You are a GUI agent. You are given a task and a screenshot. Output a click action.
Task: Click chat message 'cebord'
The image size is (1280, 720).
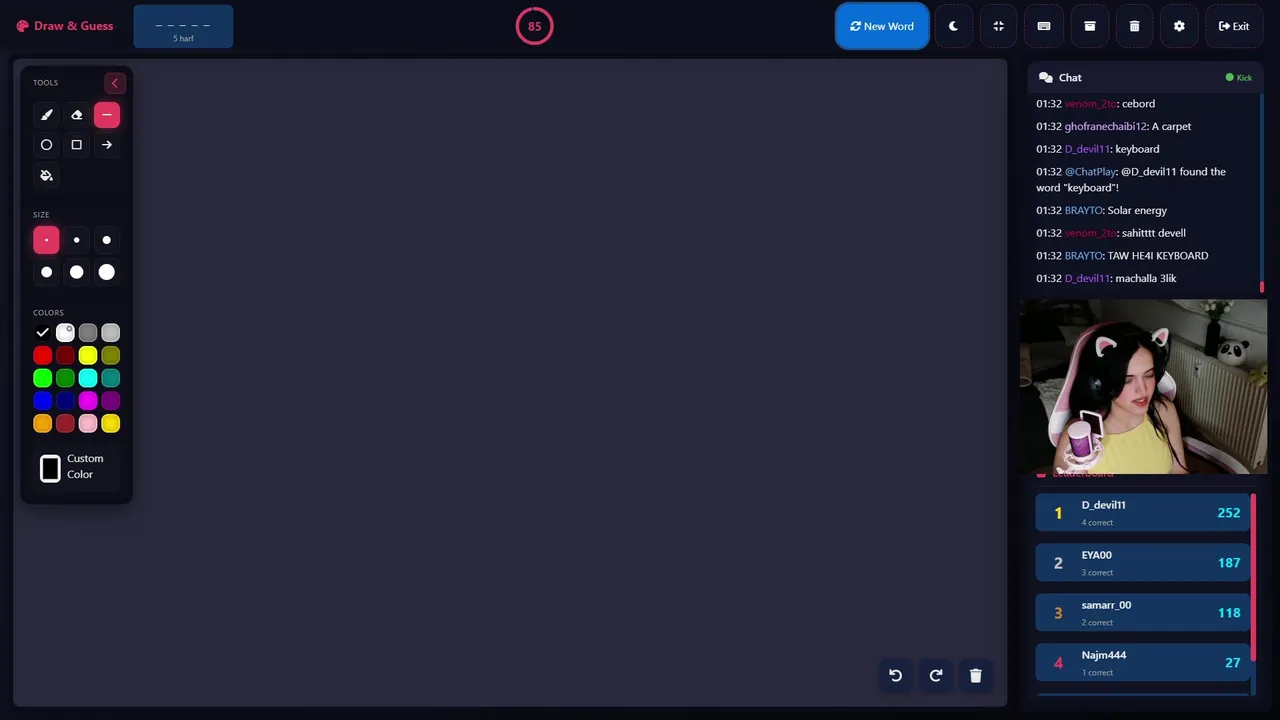1138,104
